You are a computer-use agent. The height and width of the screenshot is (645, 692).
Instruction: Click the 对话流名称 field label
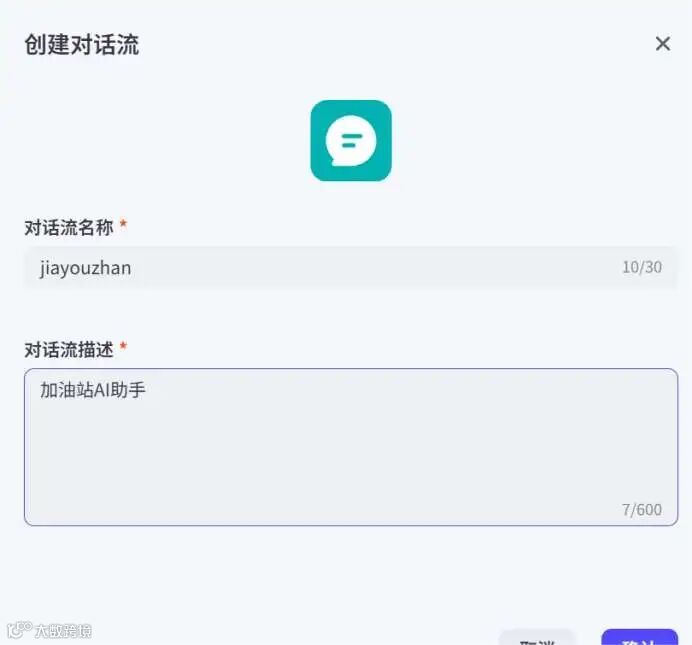69,228
